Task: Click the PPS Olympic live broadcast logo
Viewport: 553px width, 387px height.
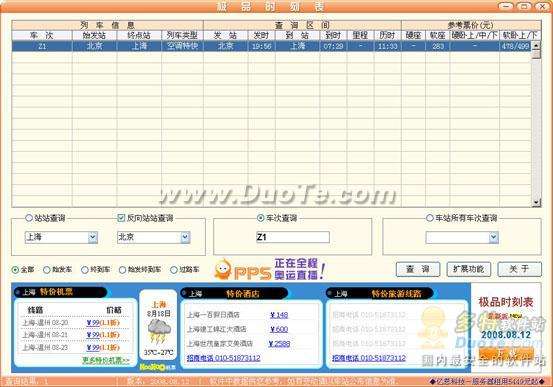Action: point(269,270)
